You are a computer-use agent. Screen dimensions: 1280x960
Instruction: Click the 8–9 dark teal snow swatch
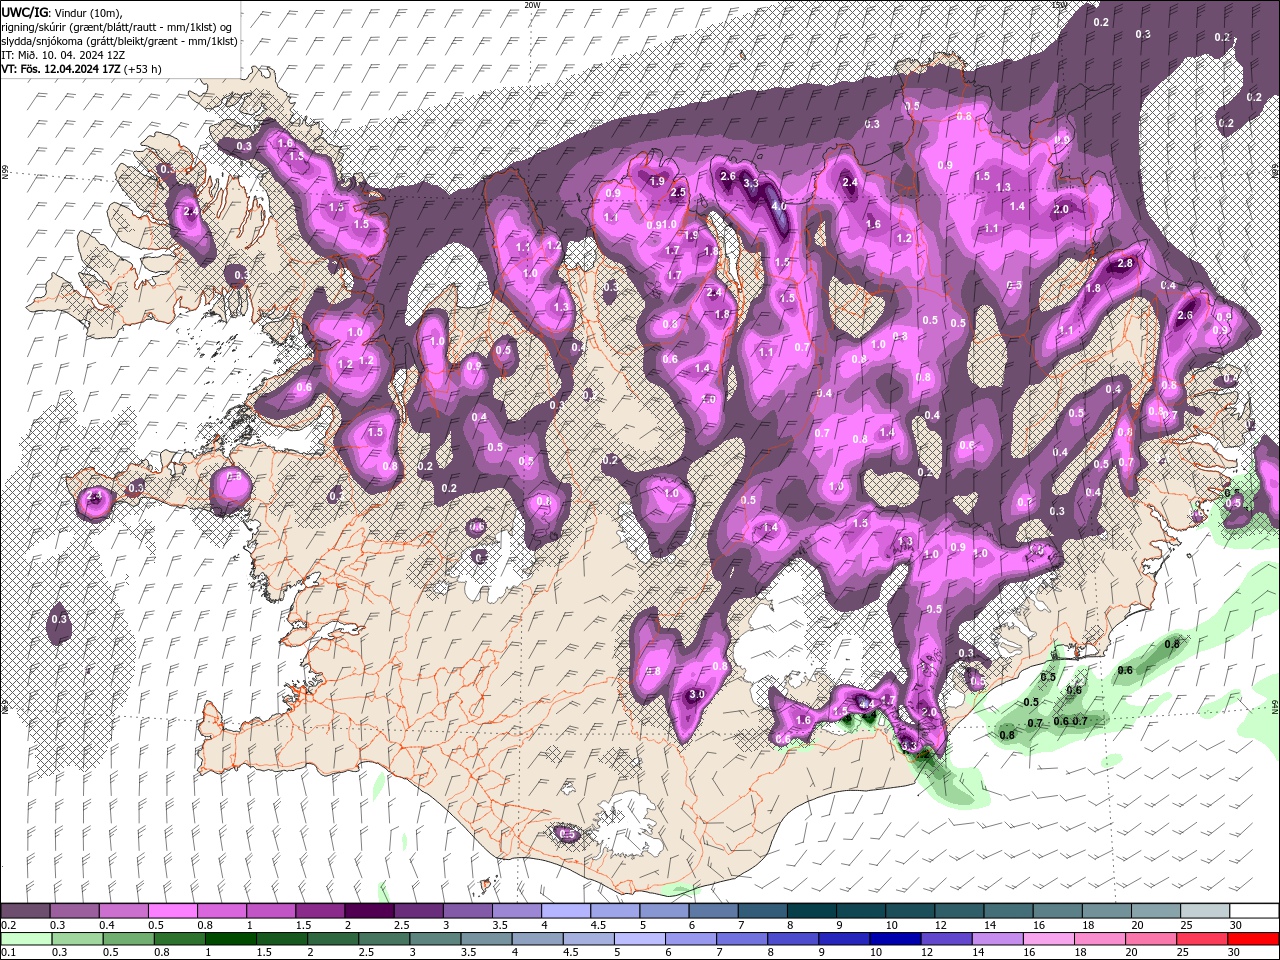(811, 911)
